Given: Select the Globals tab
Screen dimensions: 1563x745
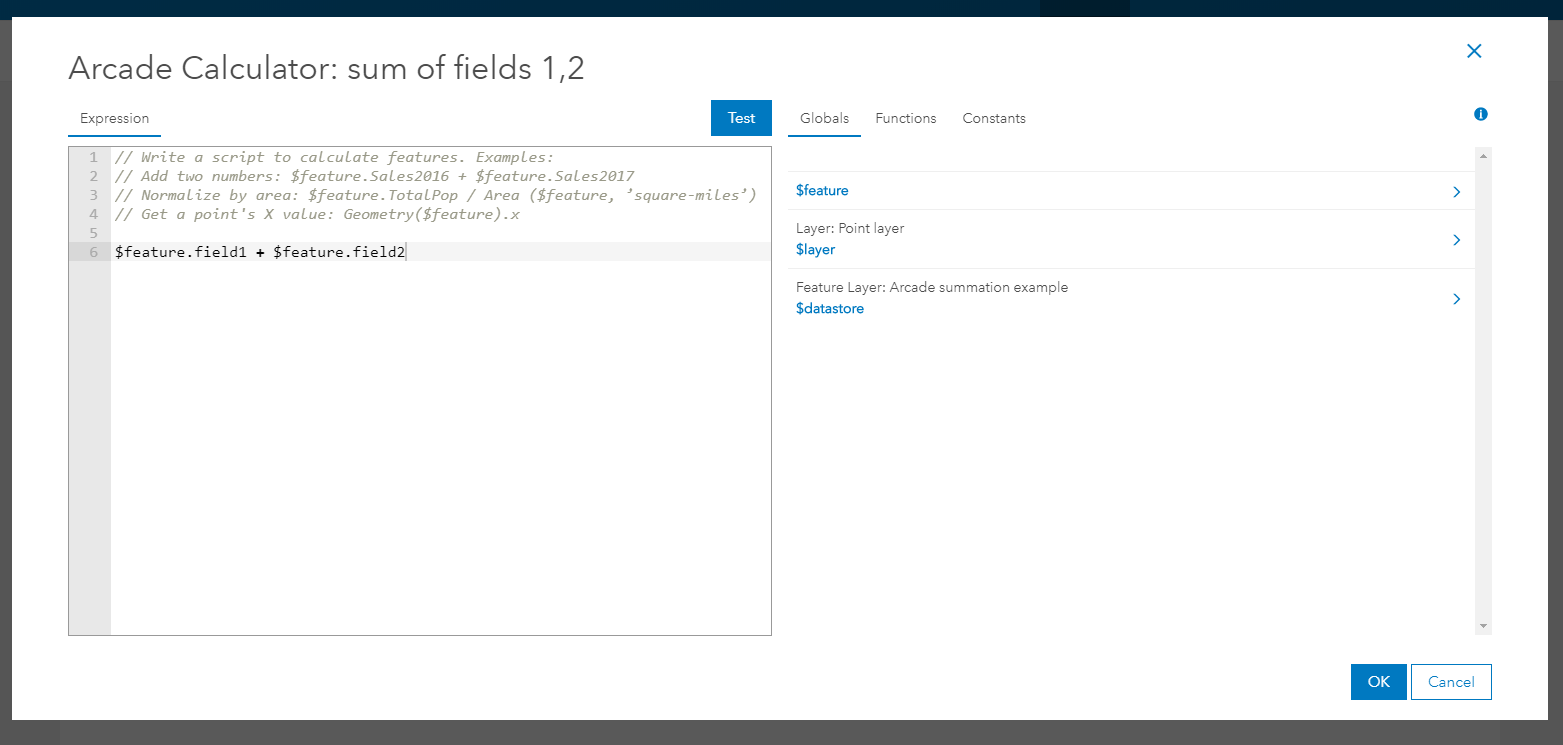Looking at the screenshot, I should [824, 118].
